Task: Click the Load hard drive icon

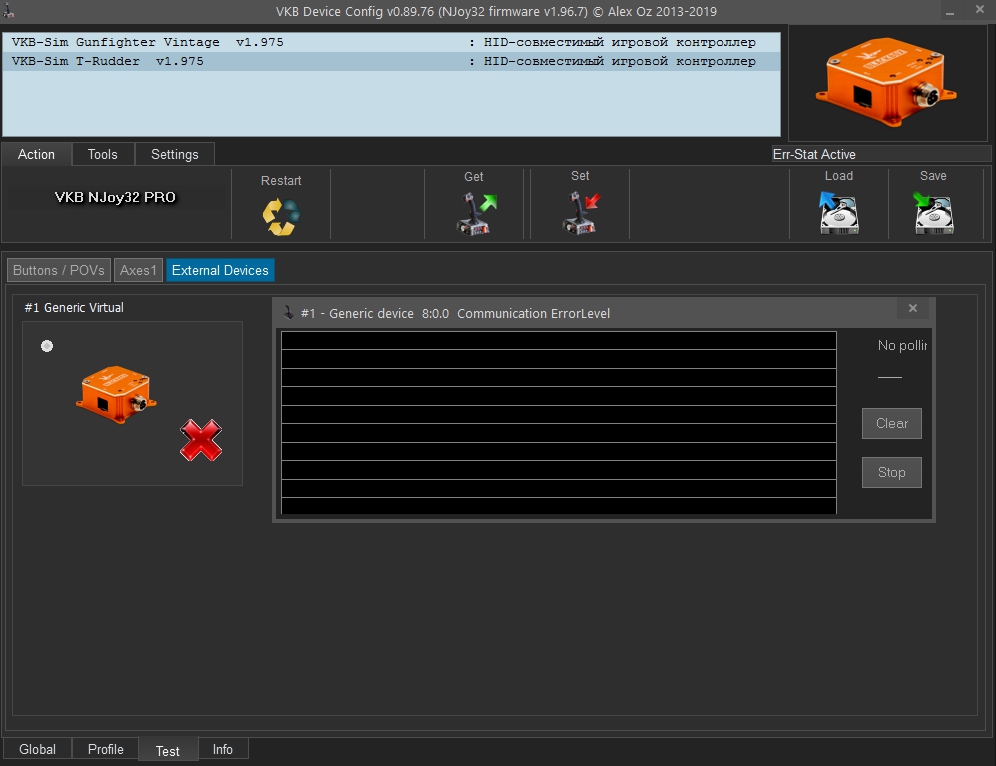Action: click(838, 213)
